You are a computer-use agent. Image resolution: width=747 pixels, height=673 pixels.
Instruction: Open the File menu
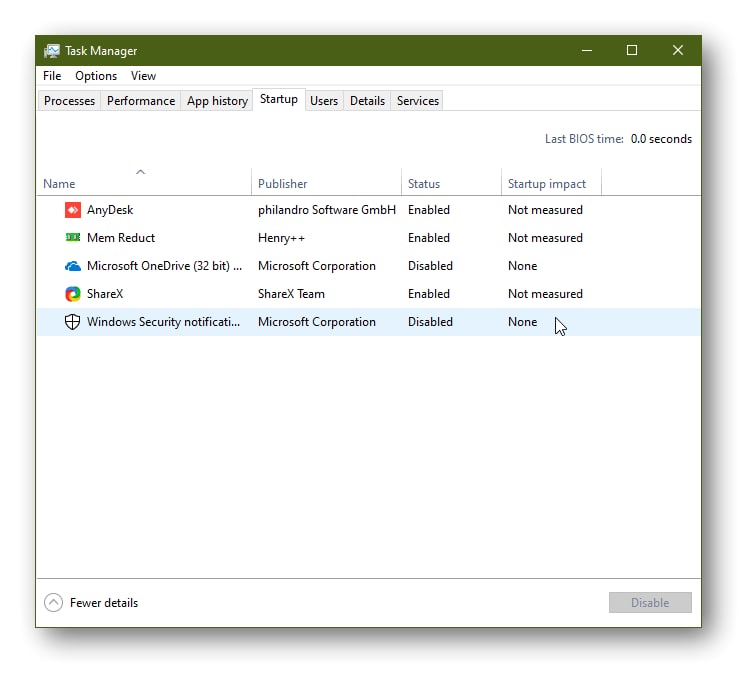[x=52, y=76]
